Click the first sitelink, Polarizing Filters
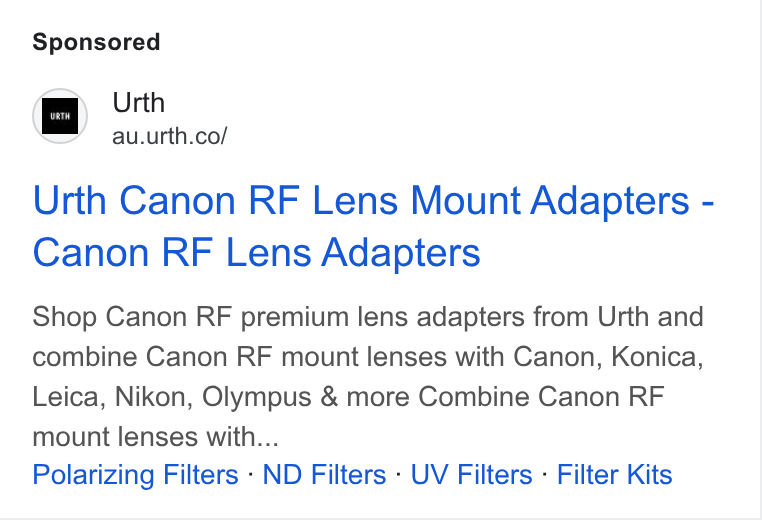762x520 pixels. (x=135, y=474)
